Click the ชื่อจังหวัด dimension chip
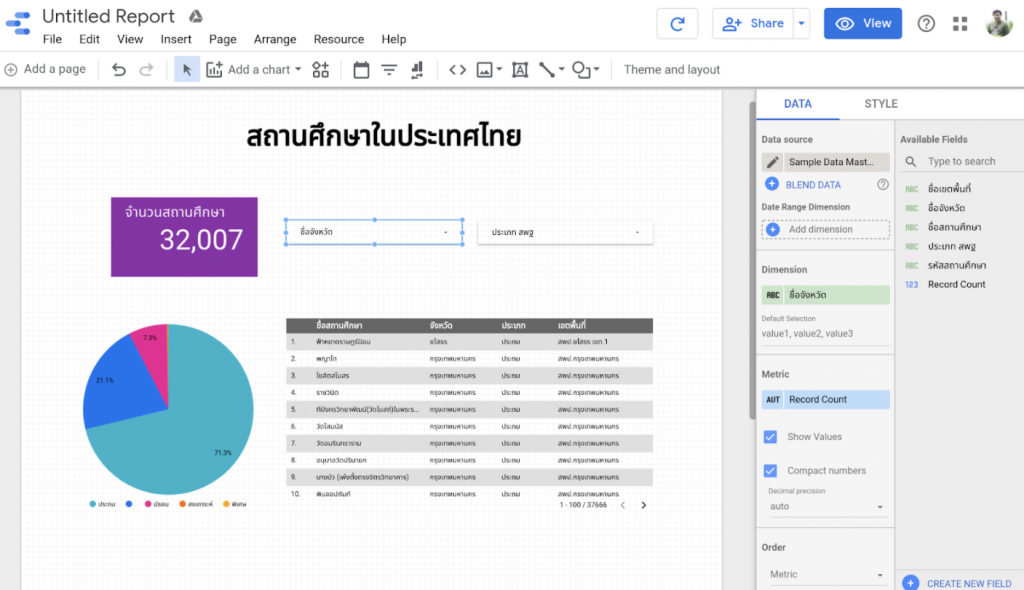The image size is (1024, 590). click(x=825, y=295)
